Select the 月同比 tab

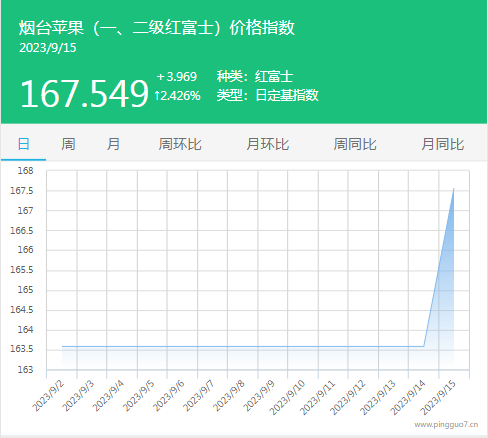(x=443, y=144)
